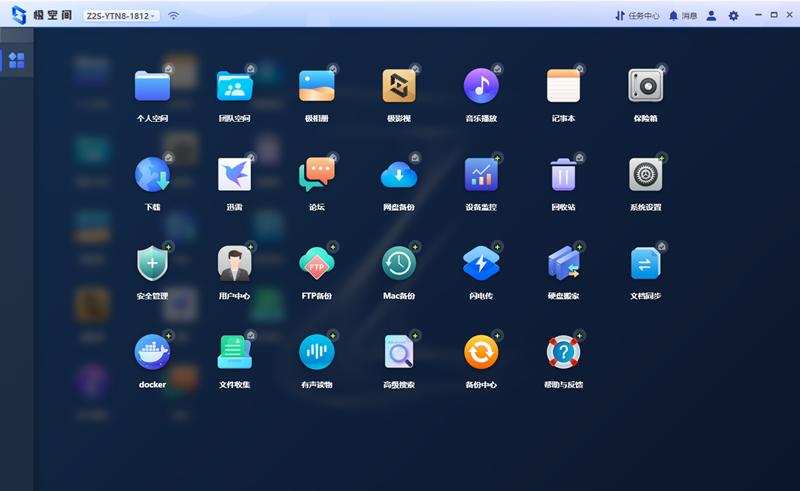The height and width of the screenshot is (491, 800).
Task: Open the gear settings menu in title bar
Action: (733, 16)
